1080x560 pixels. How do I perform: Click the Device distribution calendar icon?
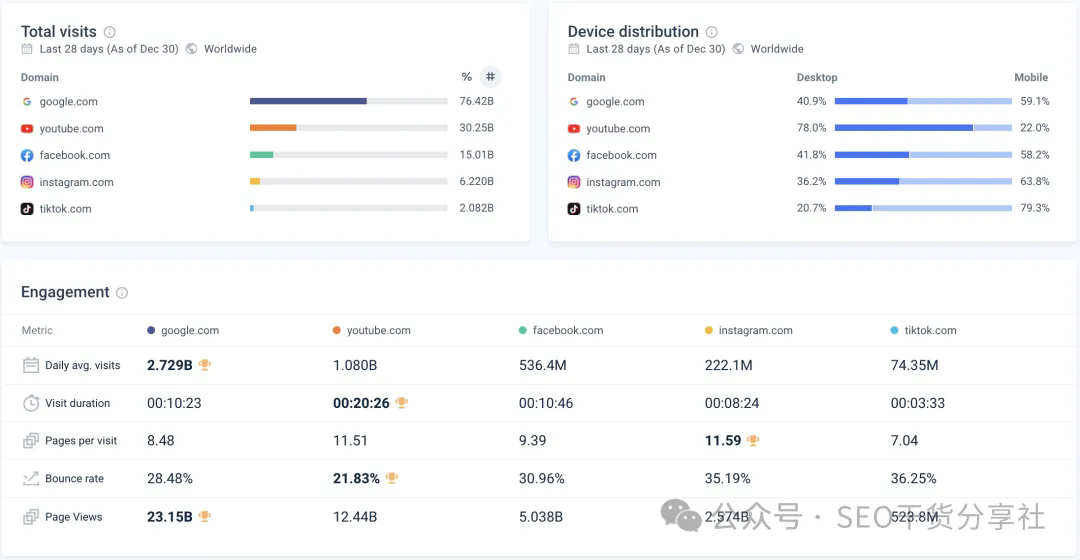pos(574,49)
